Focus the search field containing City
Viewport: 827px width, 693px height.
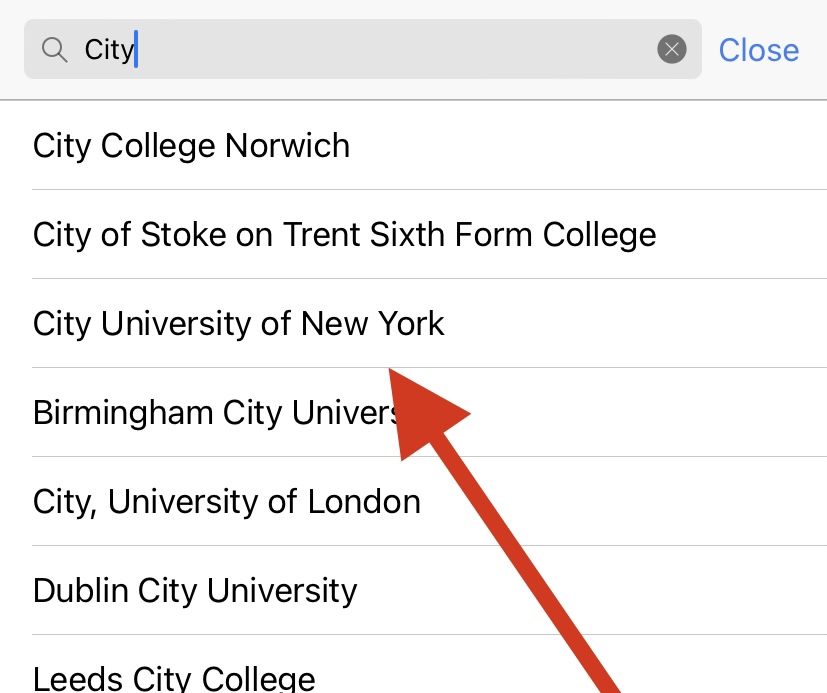pyautogui.click(x=363, y=49)
